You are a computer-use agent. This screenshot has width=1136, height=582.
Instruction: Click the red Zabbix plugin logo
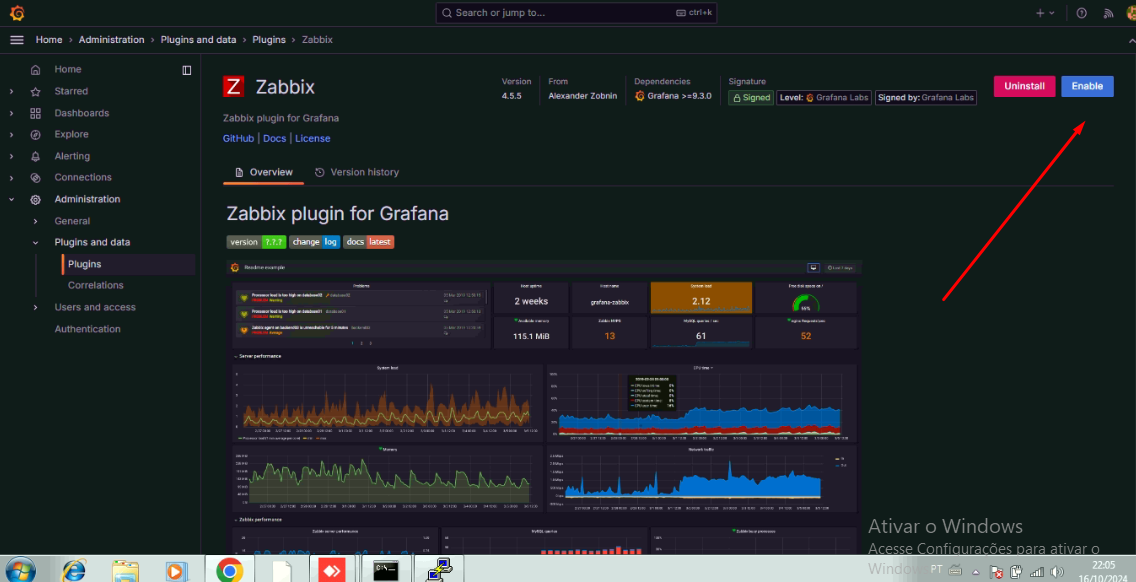point(233,87)
